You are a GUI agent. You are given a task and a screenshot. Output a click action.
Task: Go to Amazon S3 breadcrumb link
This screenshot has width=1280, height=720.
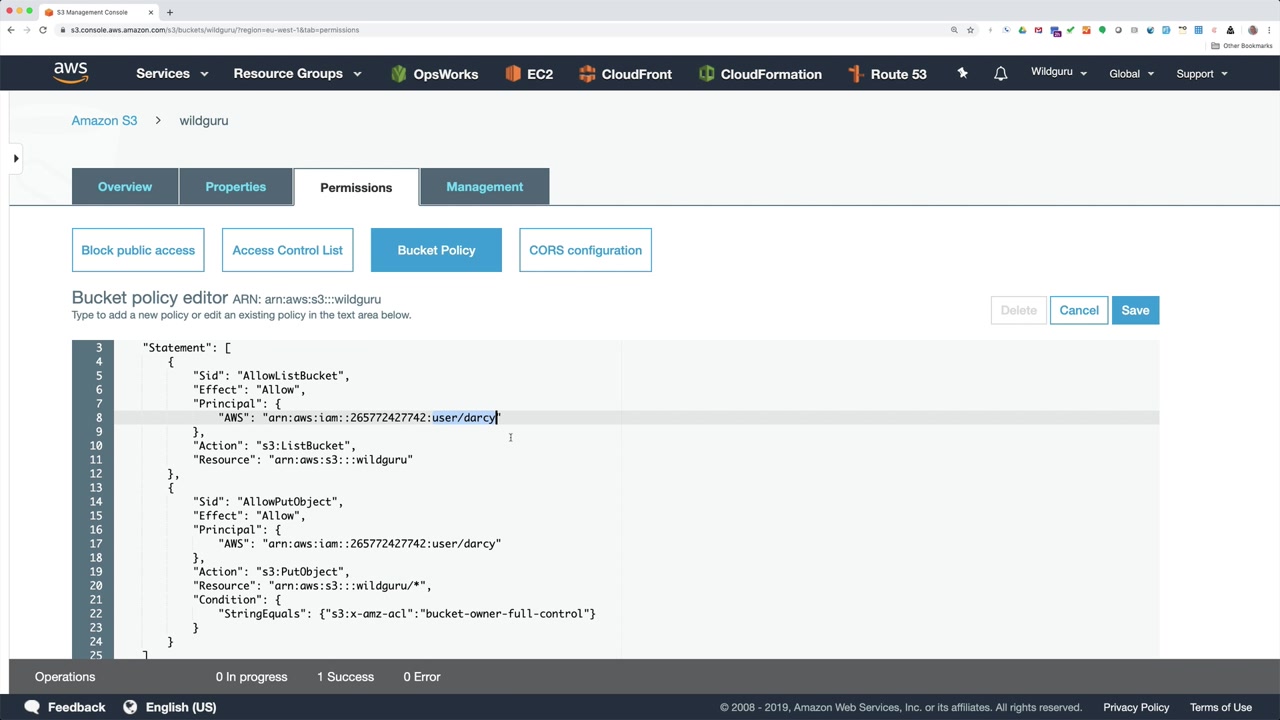[104, 121]
